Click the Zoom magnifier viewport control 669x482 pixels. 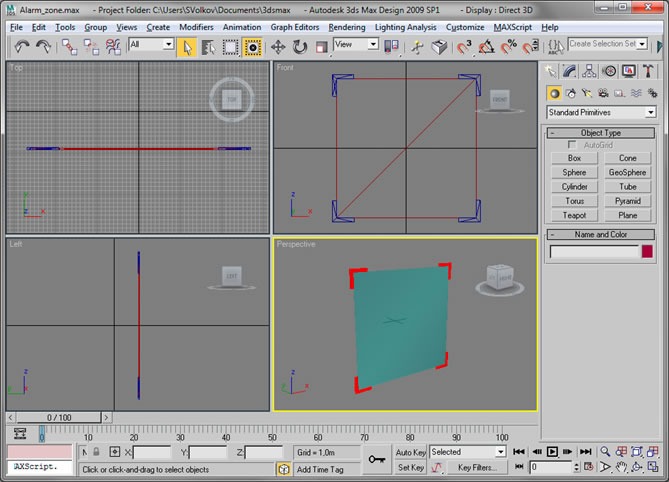click(x=605, y=452)
